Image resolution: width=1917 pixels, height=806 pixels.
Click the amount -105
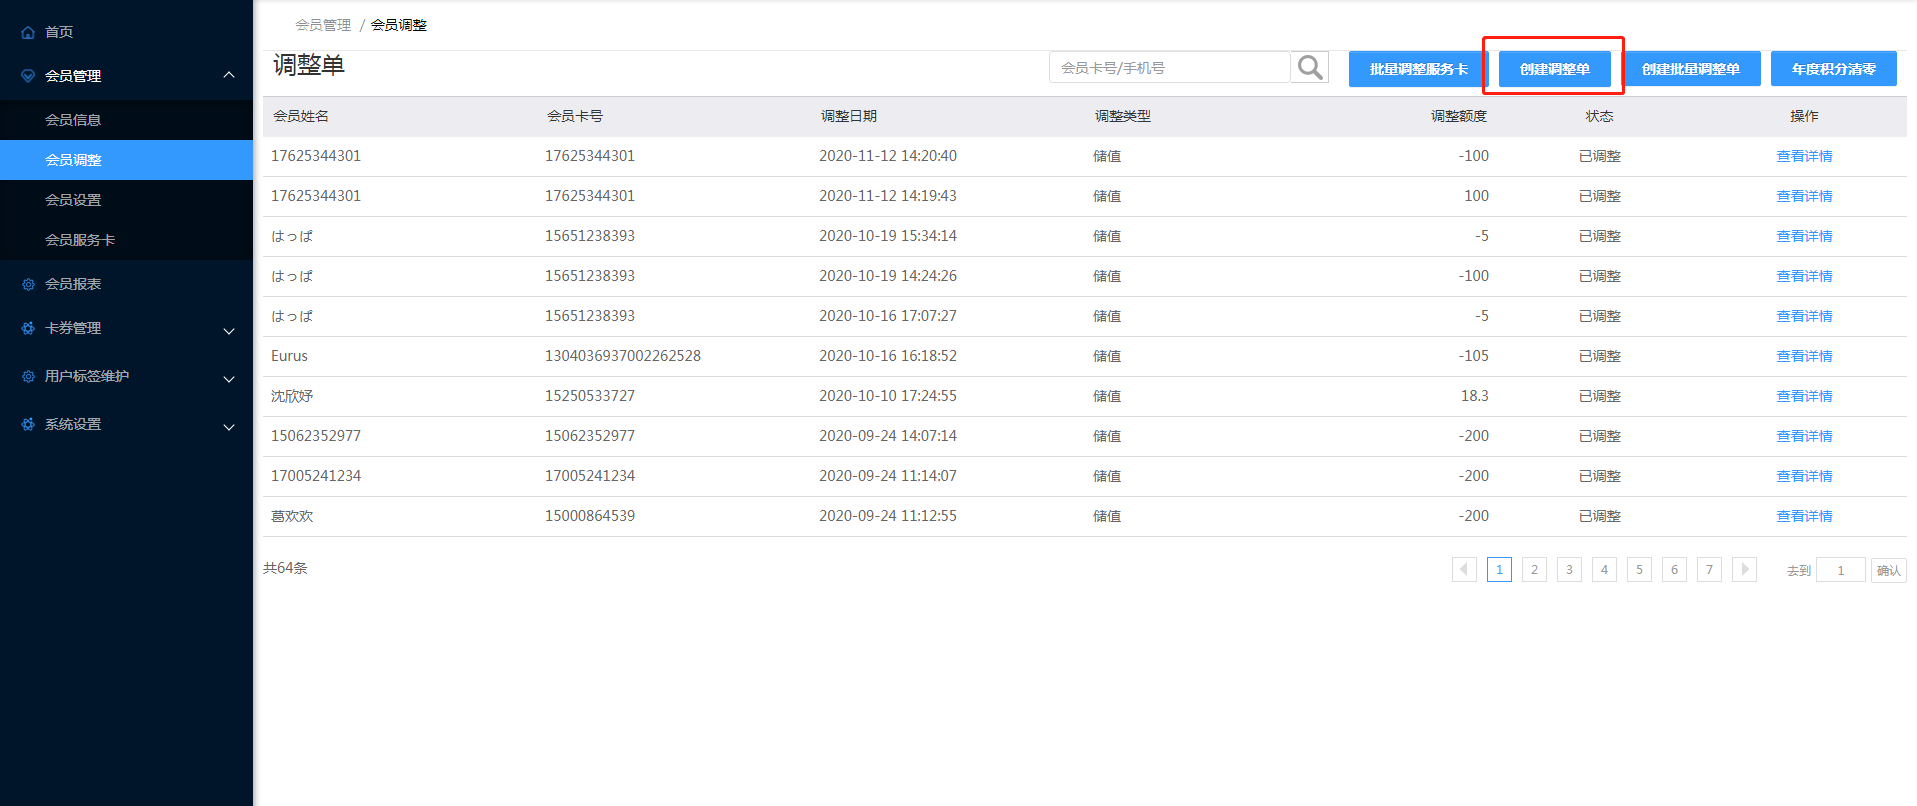coord(1474,356)
